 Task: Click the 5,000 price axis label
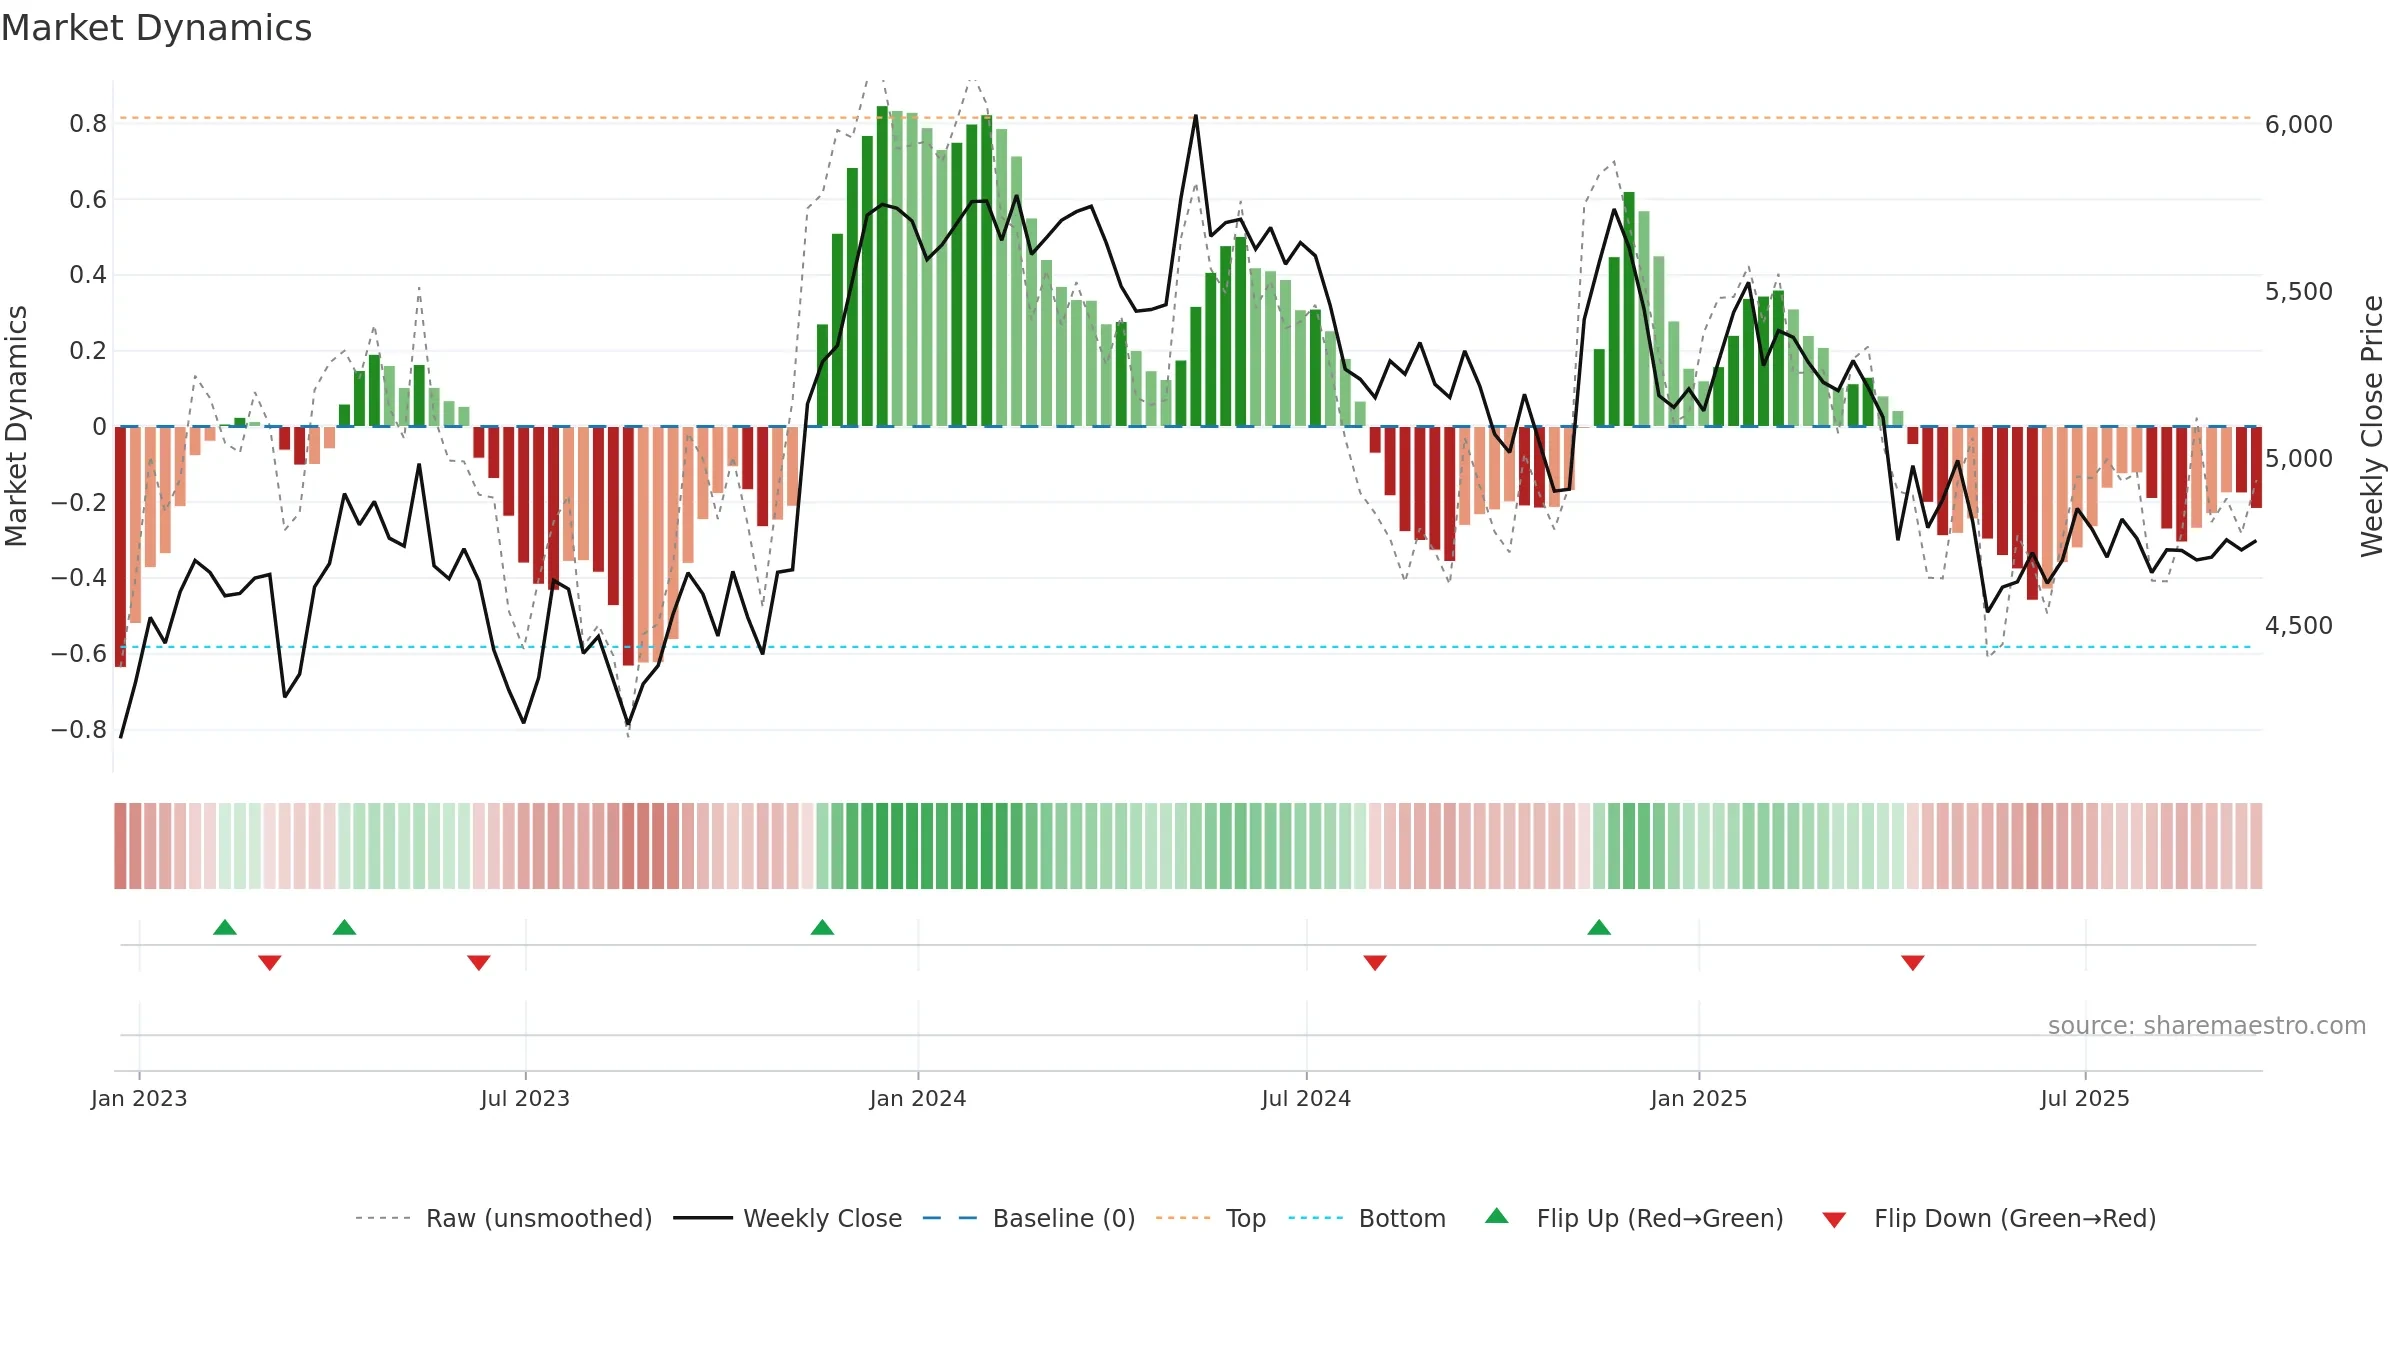click(x=2298, y=459)
